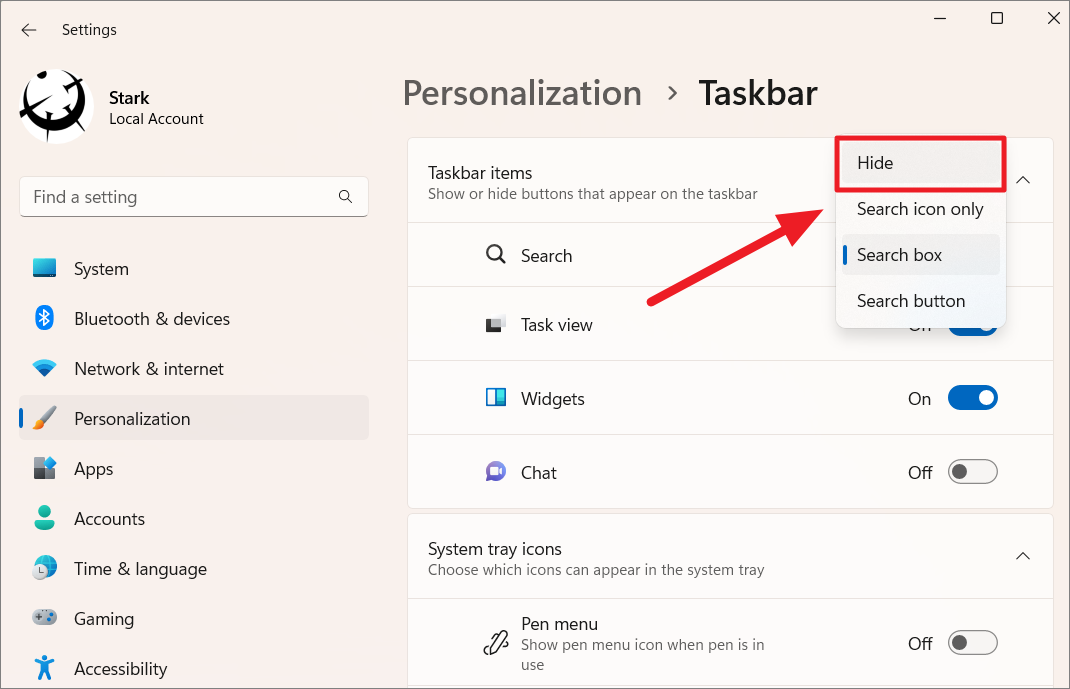1070x689 pixels.
Task: Enable the Chat toggle
Action: pos(972,471)
